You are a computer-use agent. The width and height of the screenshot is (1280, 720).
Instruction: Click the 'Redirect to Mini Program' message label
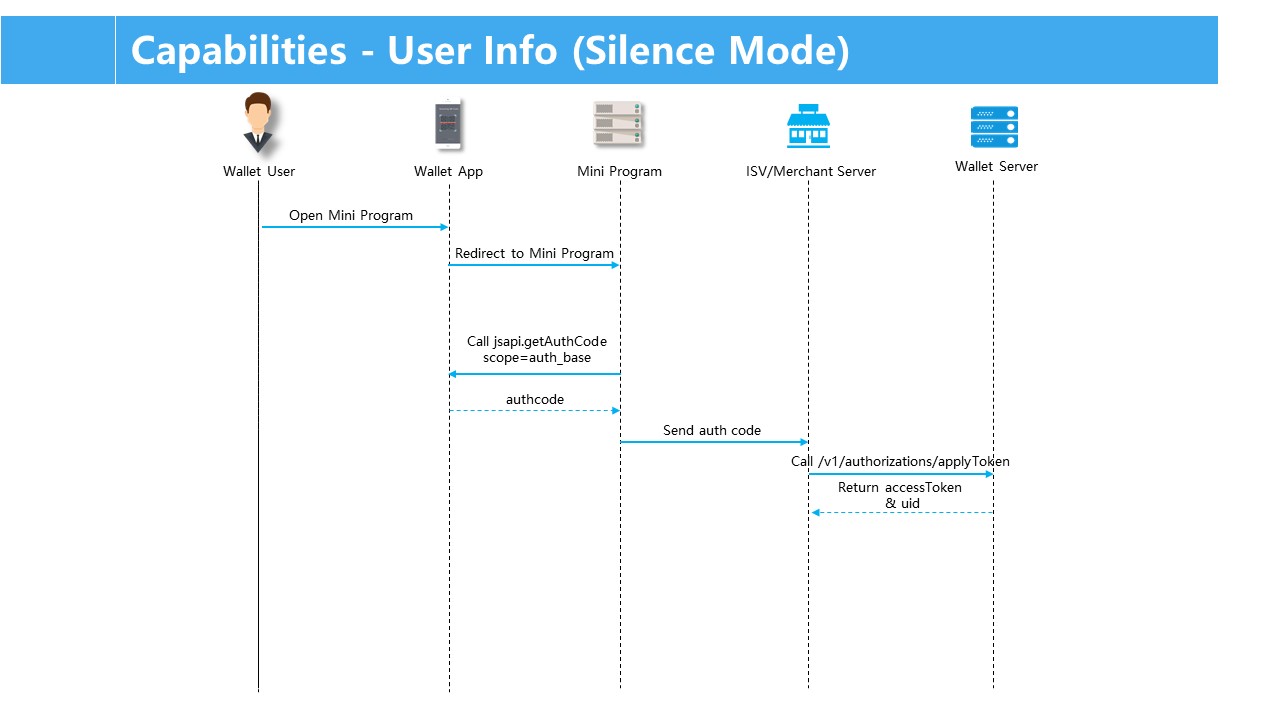pyautogui.click(x=534, y=253)
